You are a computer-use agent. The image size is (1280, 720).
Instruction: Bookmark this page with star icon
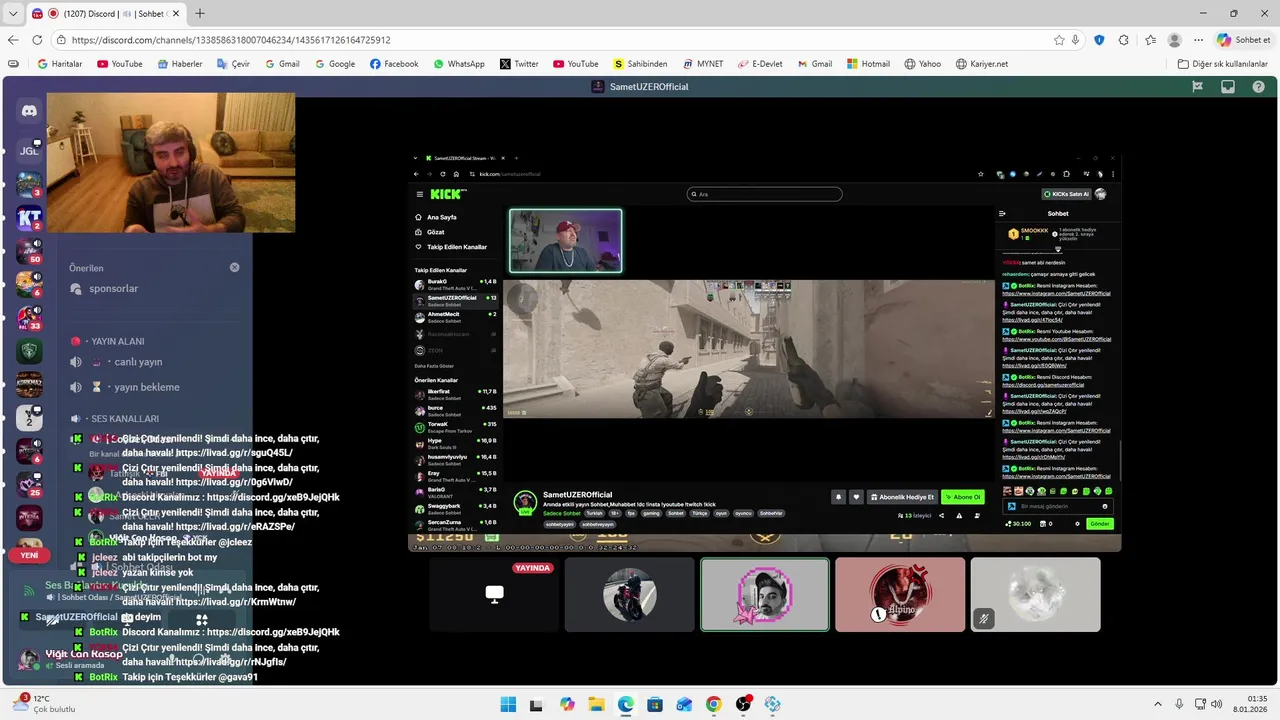(1059, 40)
